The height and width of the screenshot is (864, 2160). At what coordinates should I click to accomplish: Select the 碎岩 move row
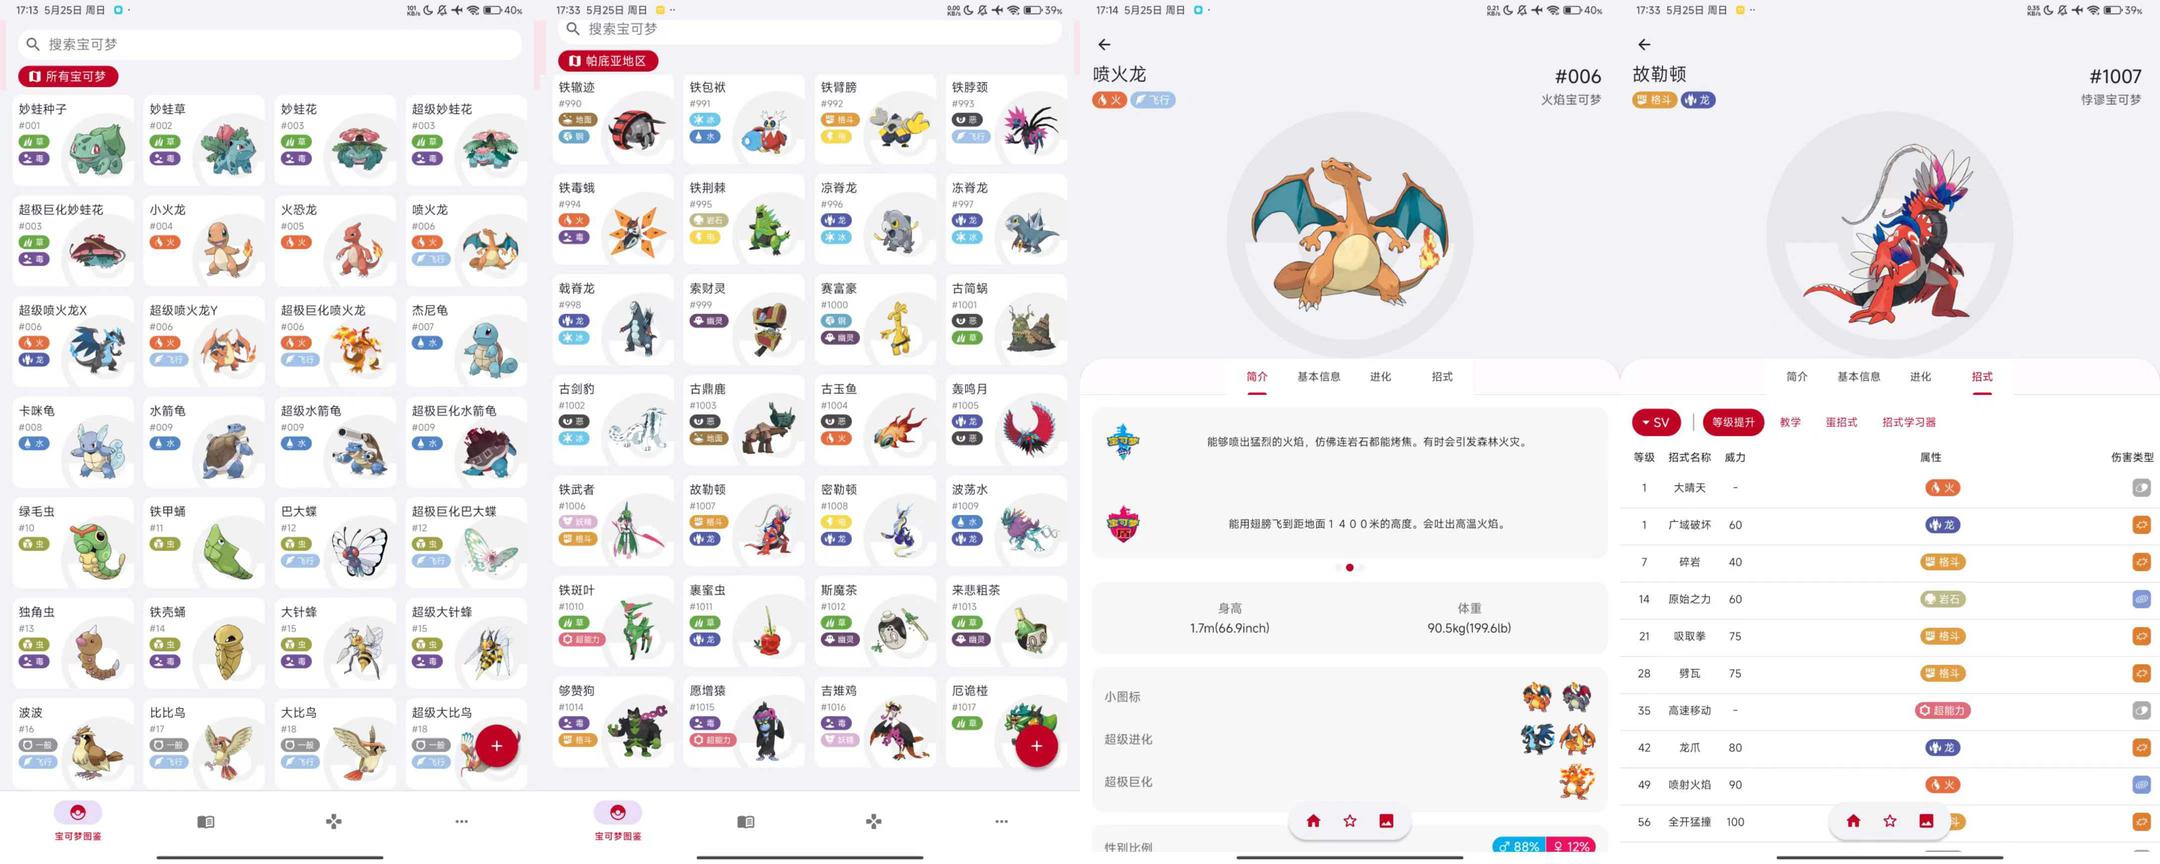[1890, 562]
